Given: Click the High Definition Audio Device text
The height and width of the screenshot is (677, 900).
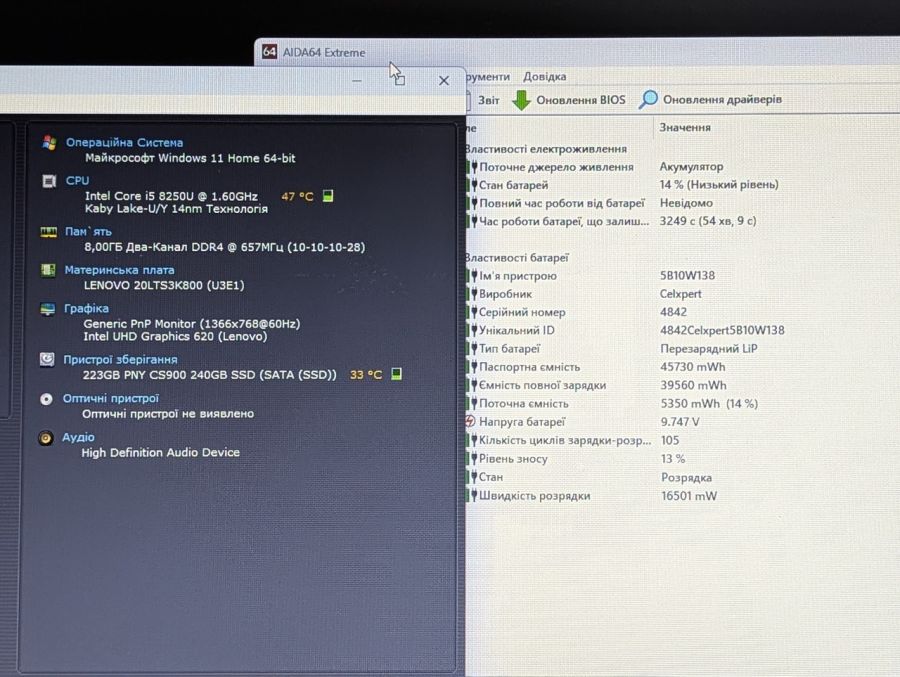Looking at the screenshot, I should [x=161, y=452].
